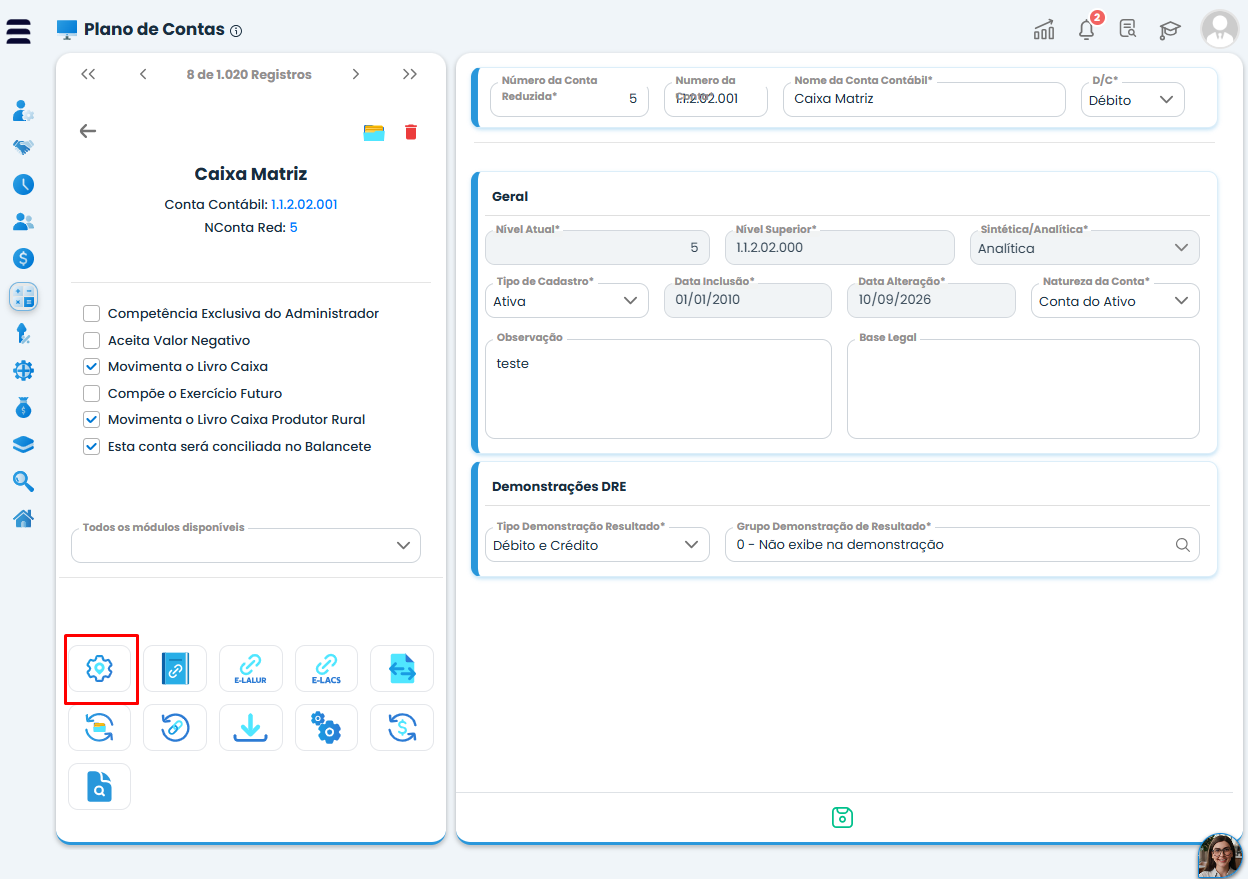
Task: Click the NConta Red 5 value
Action: [294, 227]
